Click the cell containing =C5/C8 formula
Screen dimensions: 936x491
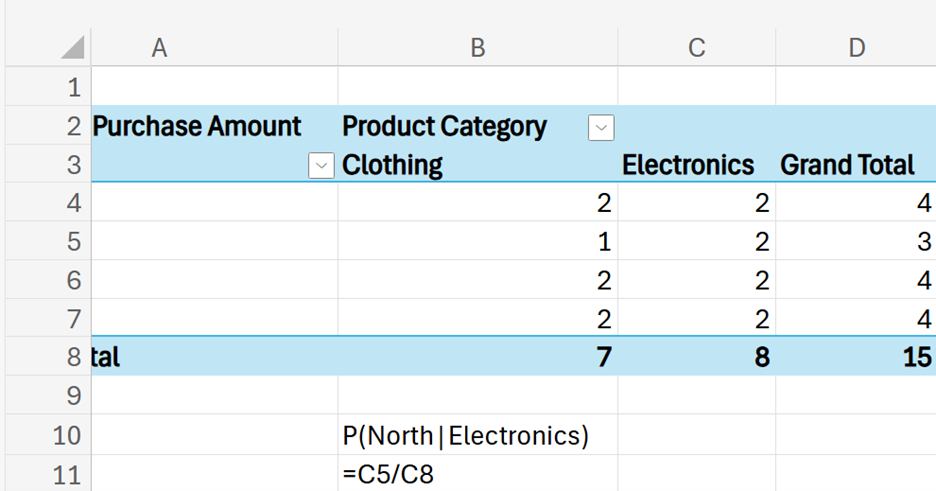tap(477, 474)
